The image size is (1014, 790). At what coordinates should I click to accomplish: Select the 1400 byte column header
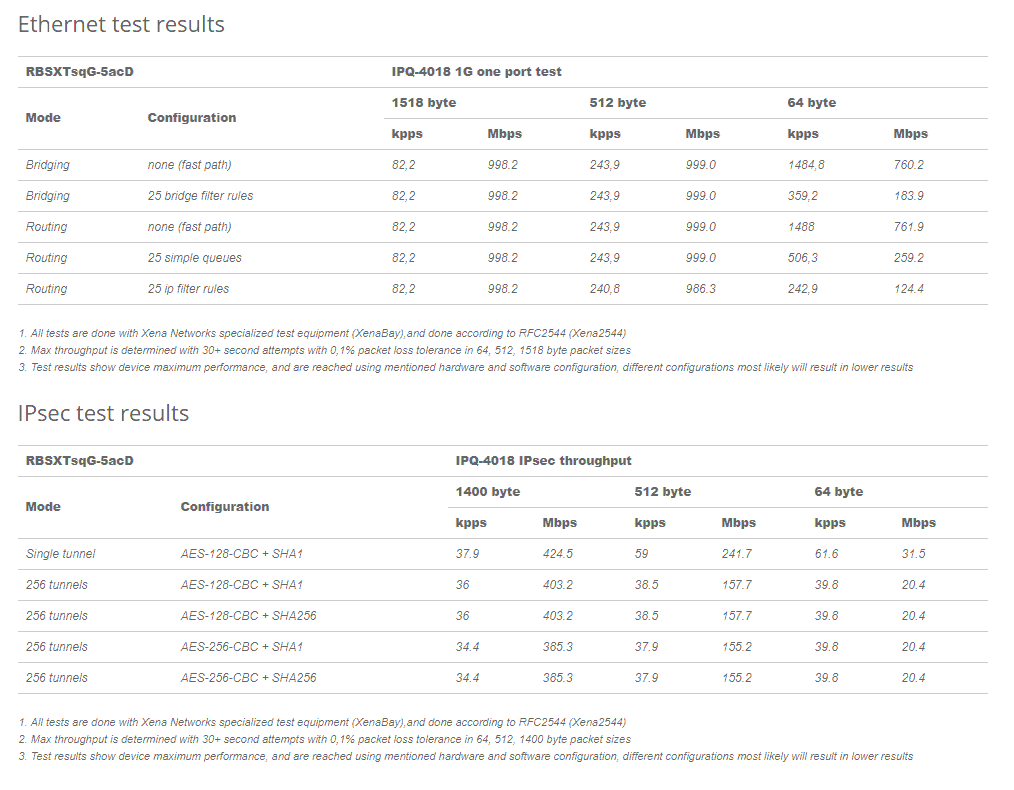[488, 491]
